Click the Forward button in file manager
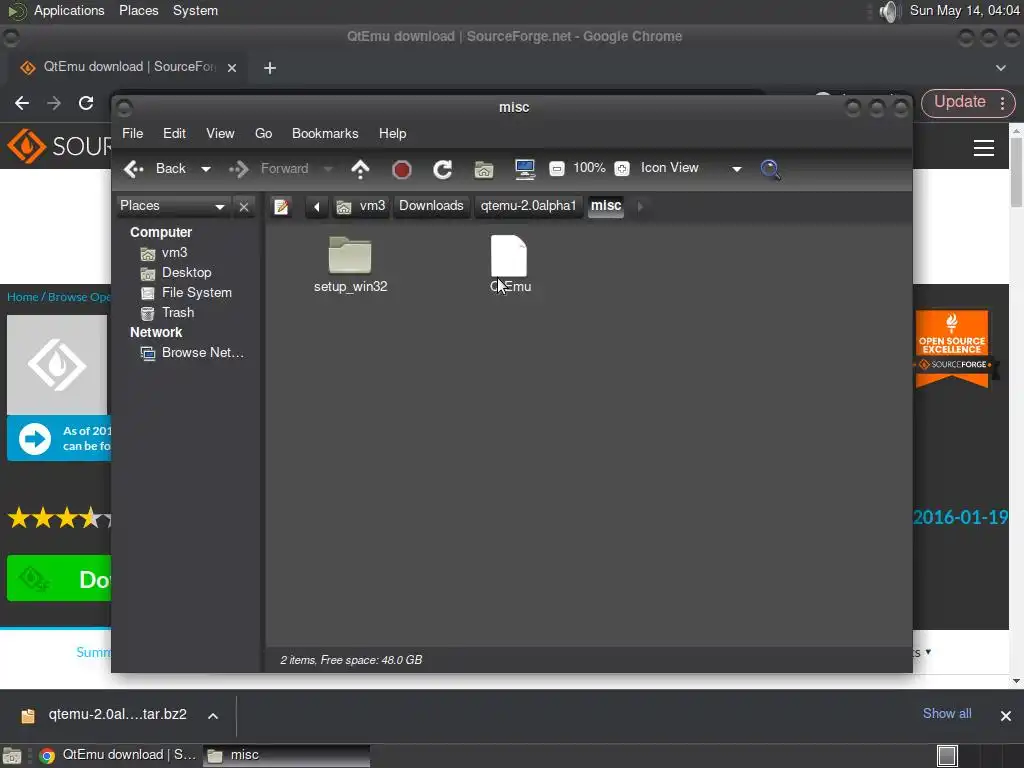1024x768 pixels. click(x=268, y=168)
